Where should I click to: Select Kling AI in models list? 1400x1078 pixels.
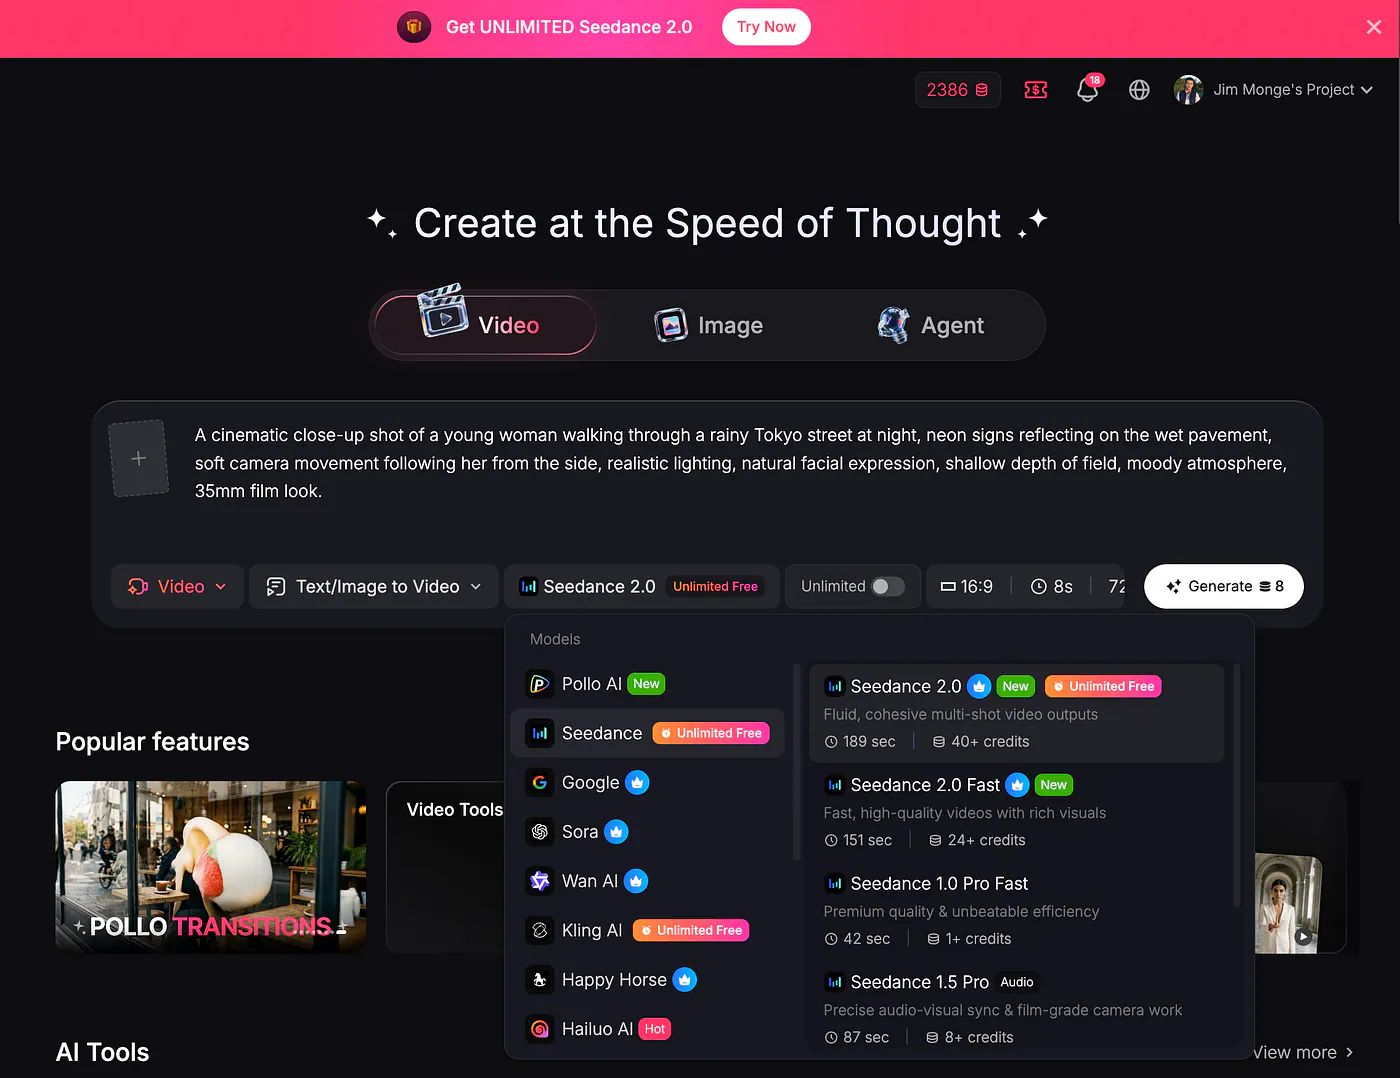(x=647, y=930)
